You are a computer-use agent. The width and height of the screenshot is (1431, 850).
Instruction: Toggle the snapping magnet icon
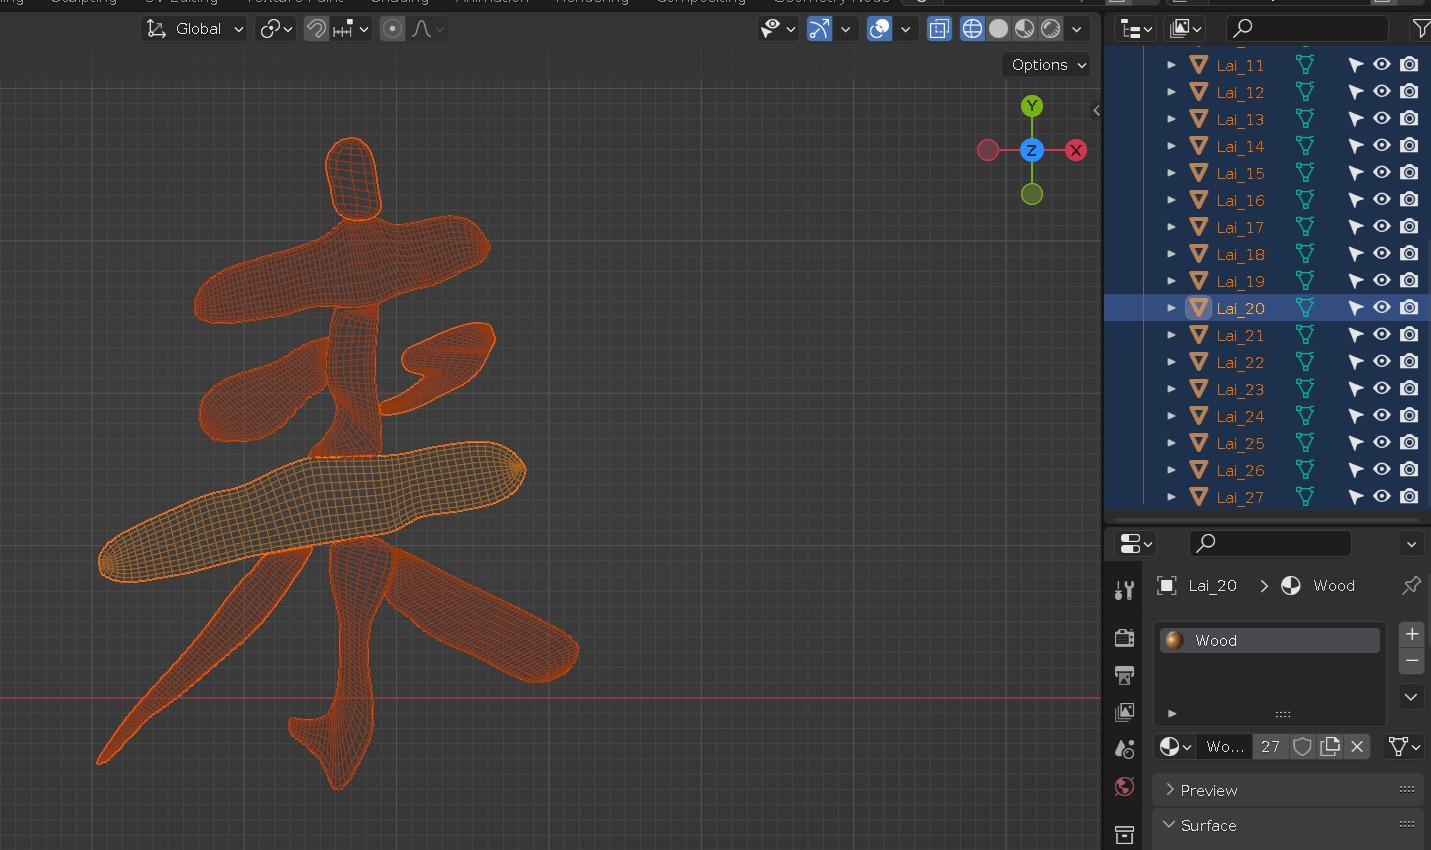[316, 29]
